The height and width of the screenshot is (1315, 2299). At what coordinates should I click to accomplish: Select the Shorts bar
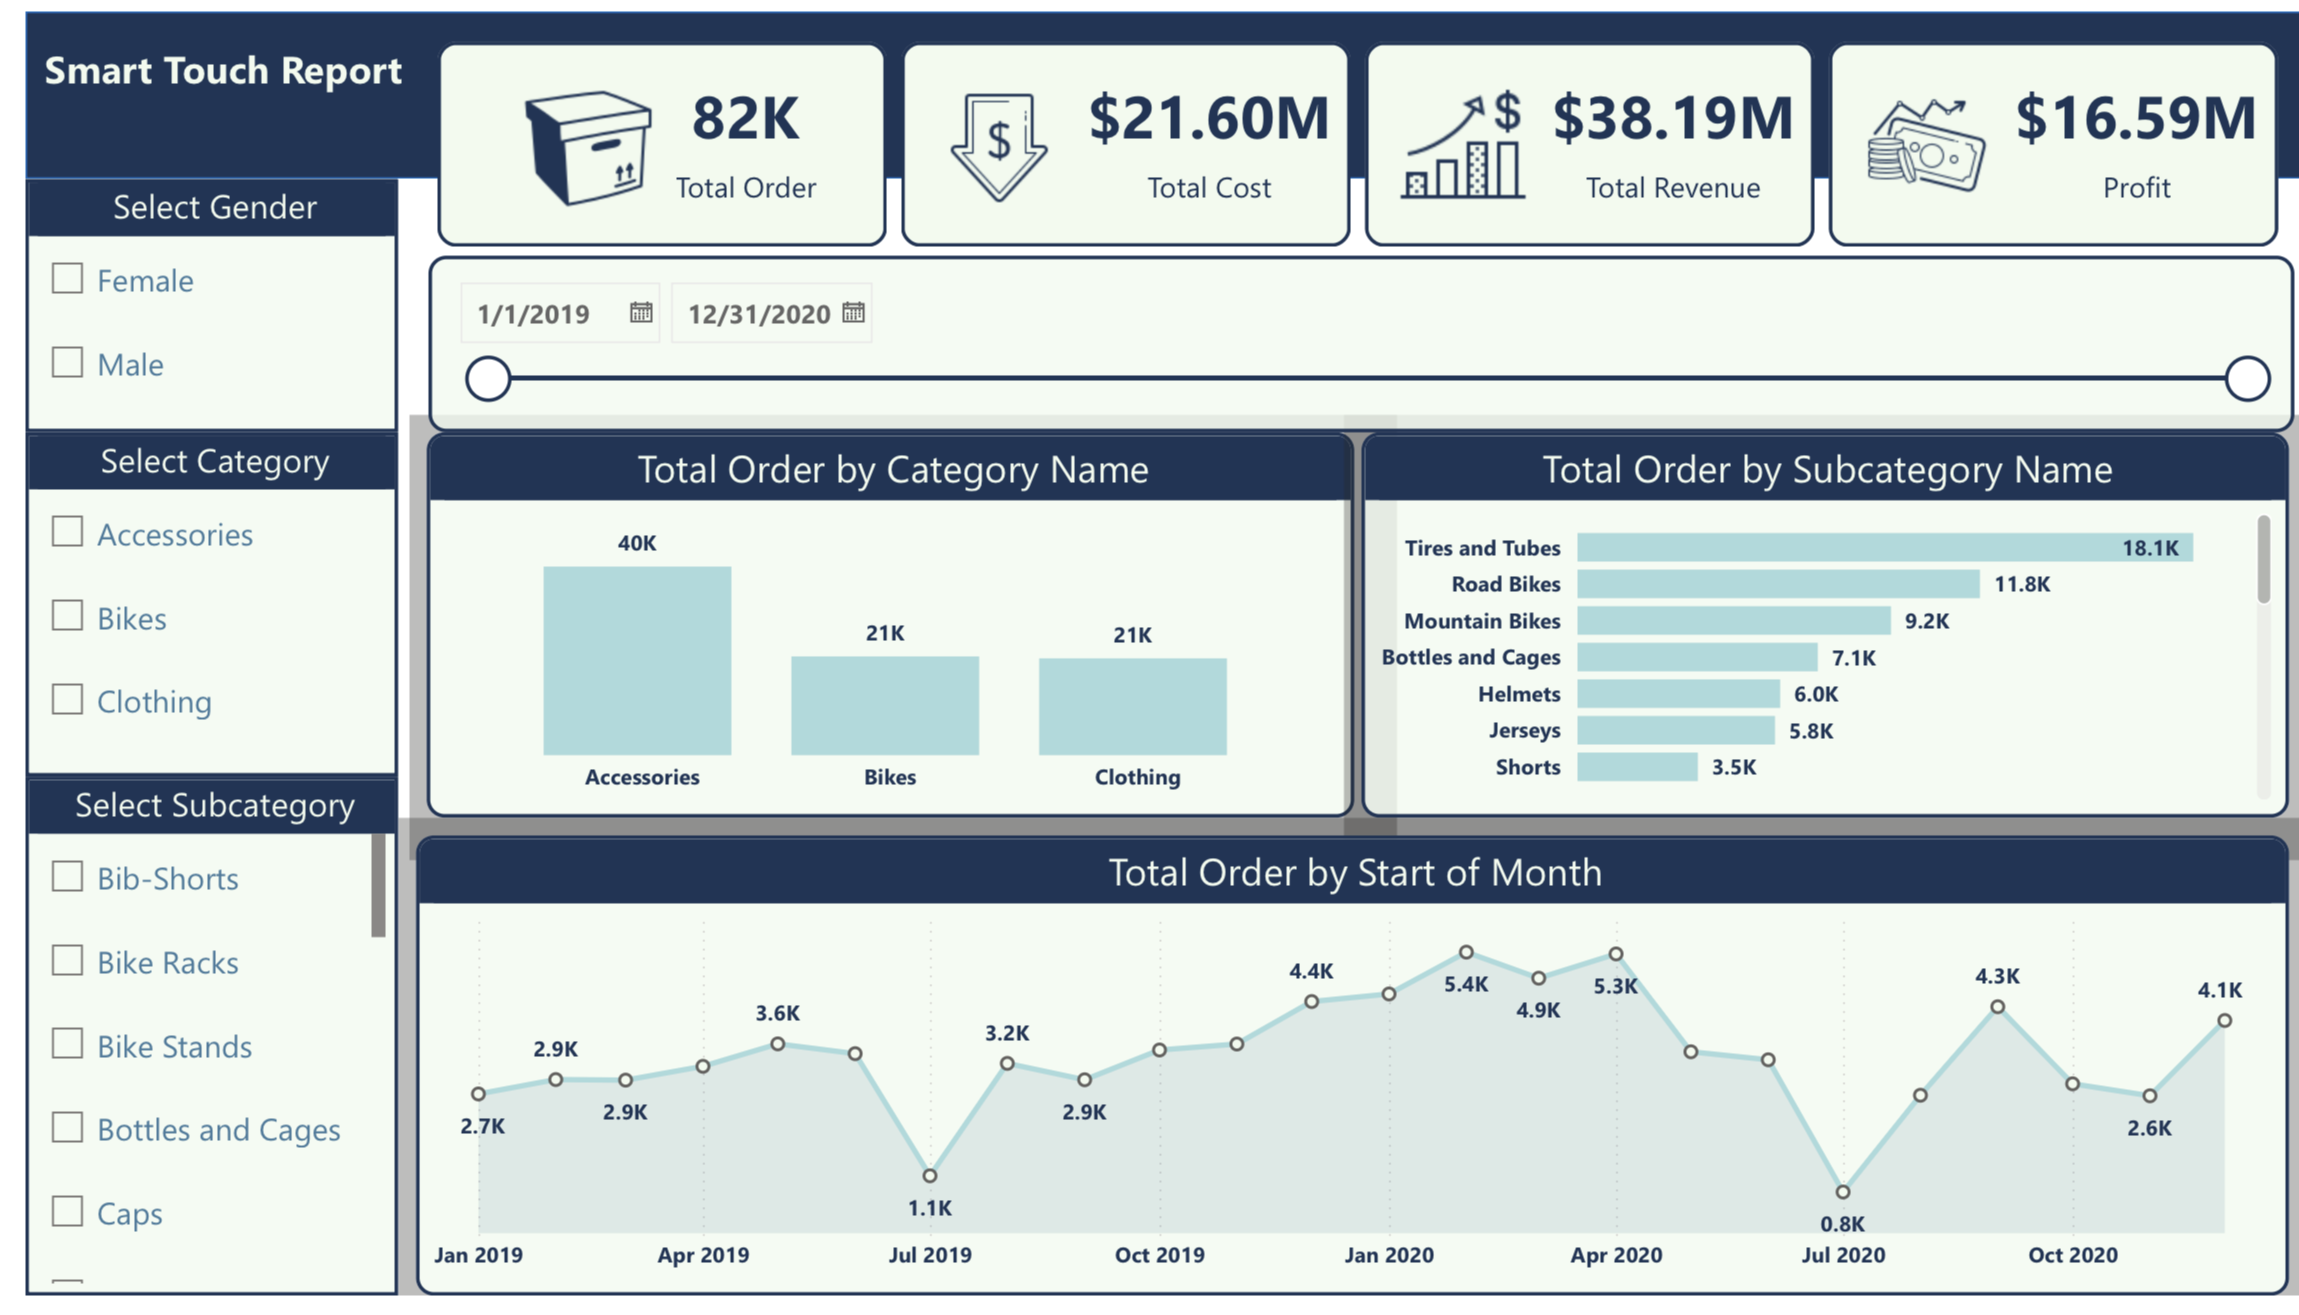(x=1637, y=767)
